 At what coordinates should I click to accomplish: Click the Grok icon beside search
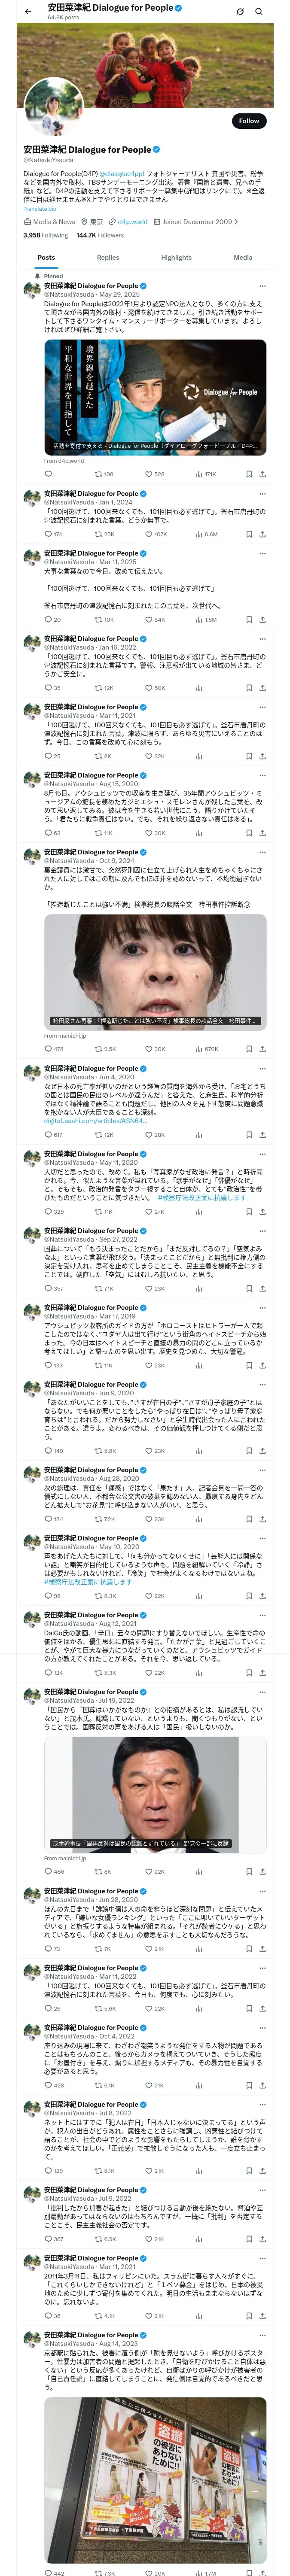click(240, 12)
